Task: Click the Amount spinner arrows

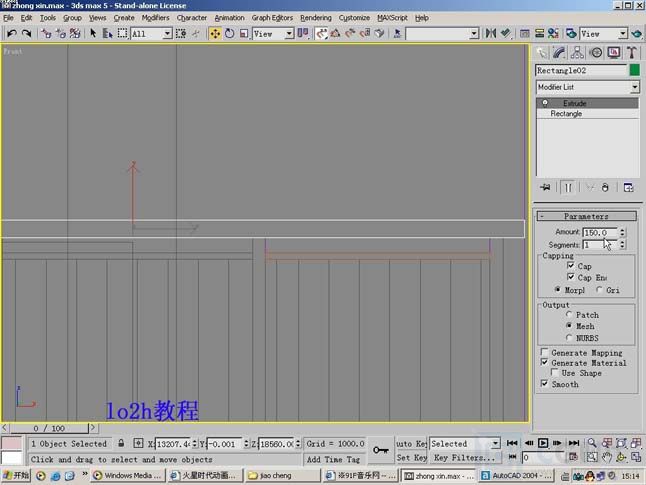Action: (x=623, y=232)
